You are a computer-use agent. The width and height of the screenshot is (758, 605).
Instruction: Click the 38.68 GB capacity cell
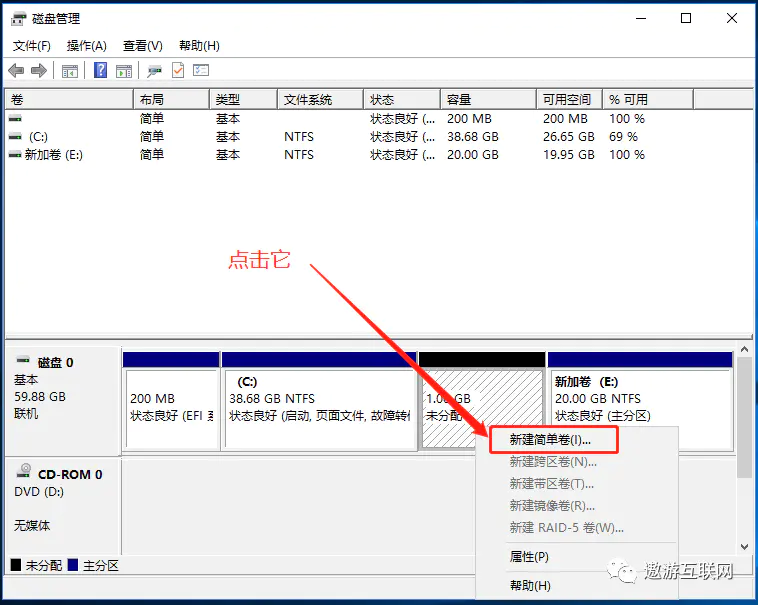[473, 137]
